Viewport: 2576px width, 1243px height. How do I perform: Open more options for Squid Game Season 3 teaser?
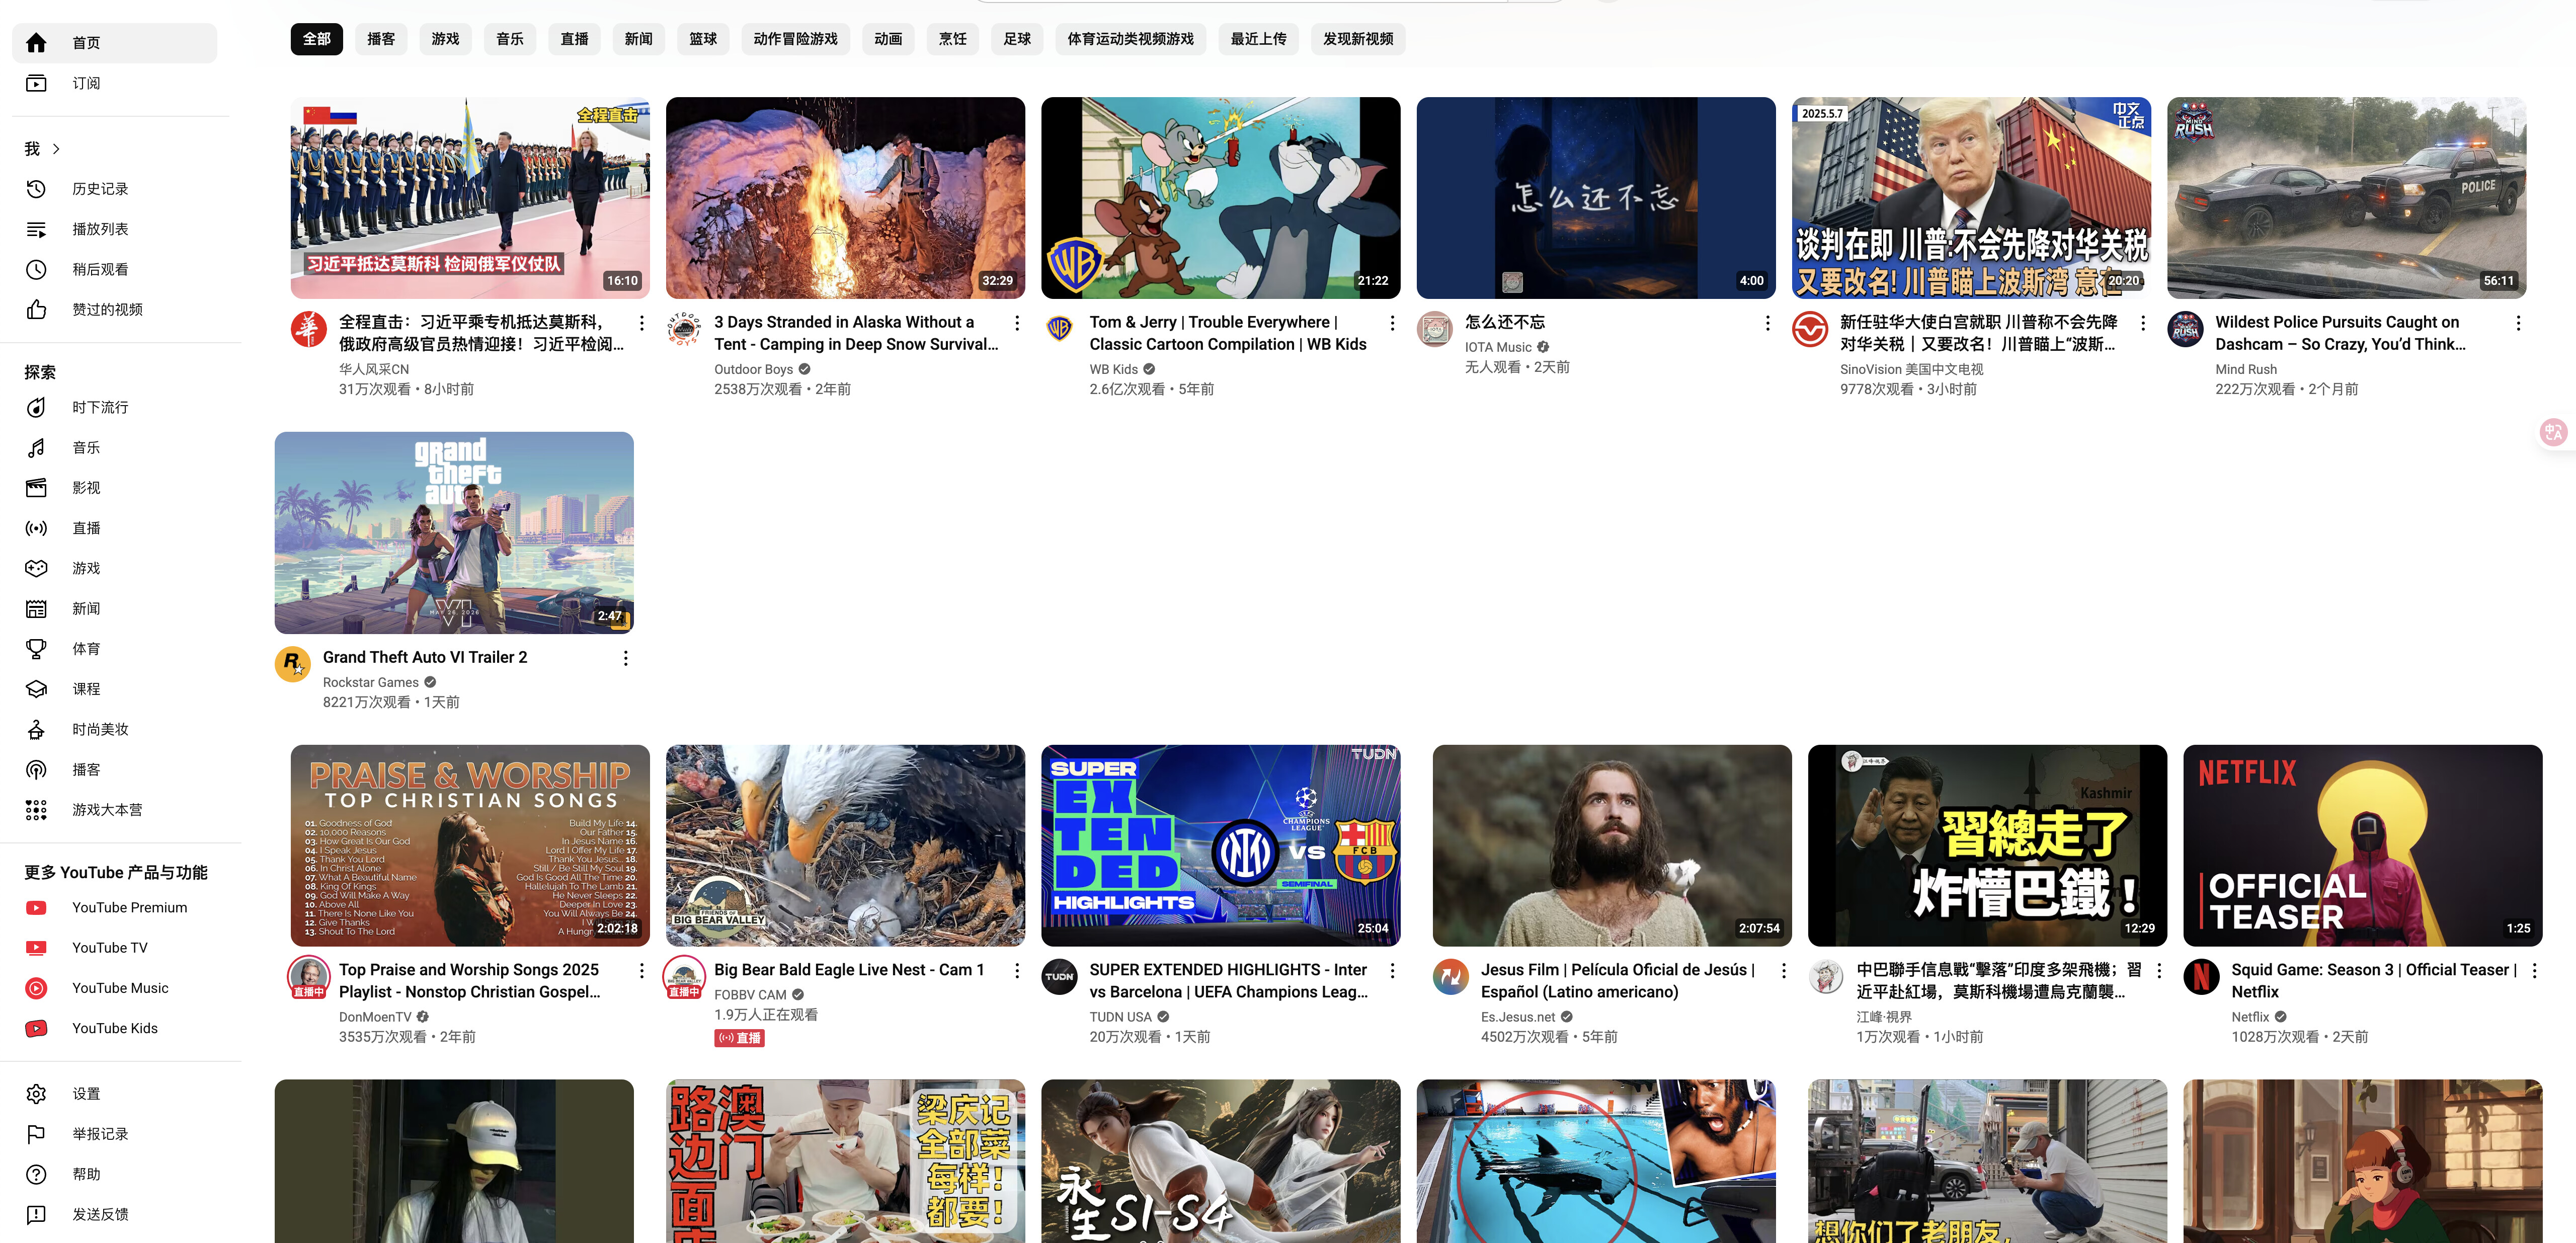coord(2534,970)
